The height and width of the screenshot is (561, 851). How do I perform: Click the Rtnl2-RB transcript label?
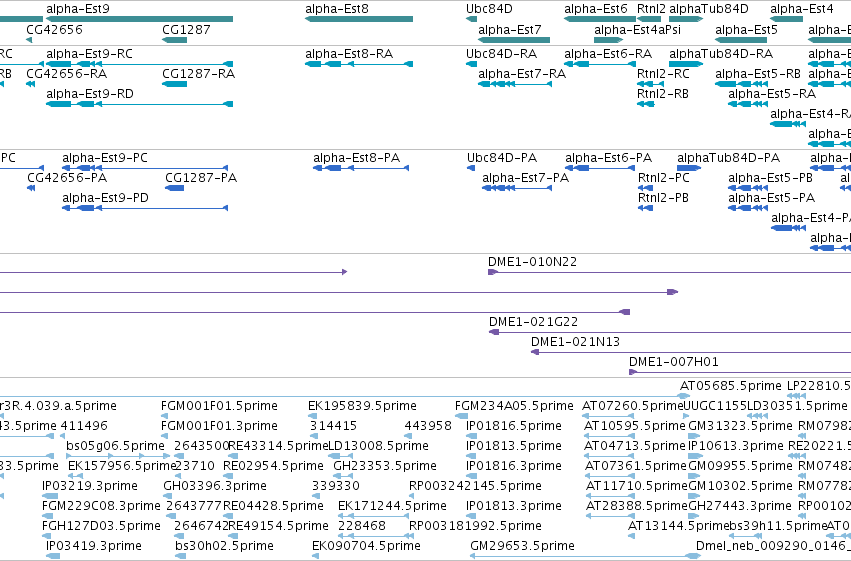click(663, 94)
